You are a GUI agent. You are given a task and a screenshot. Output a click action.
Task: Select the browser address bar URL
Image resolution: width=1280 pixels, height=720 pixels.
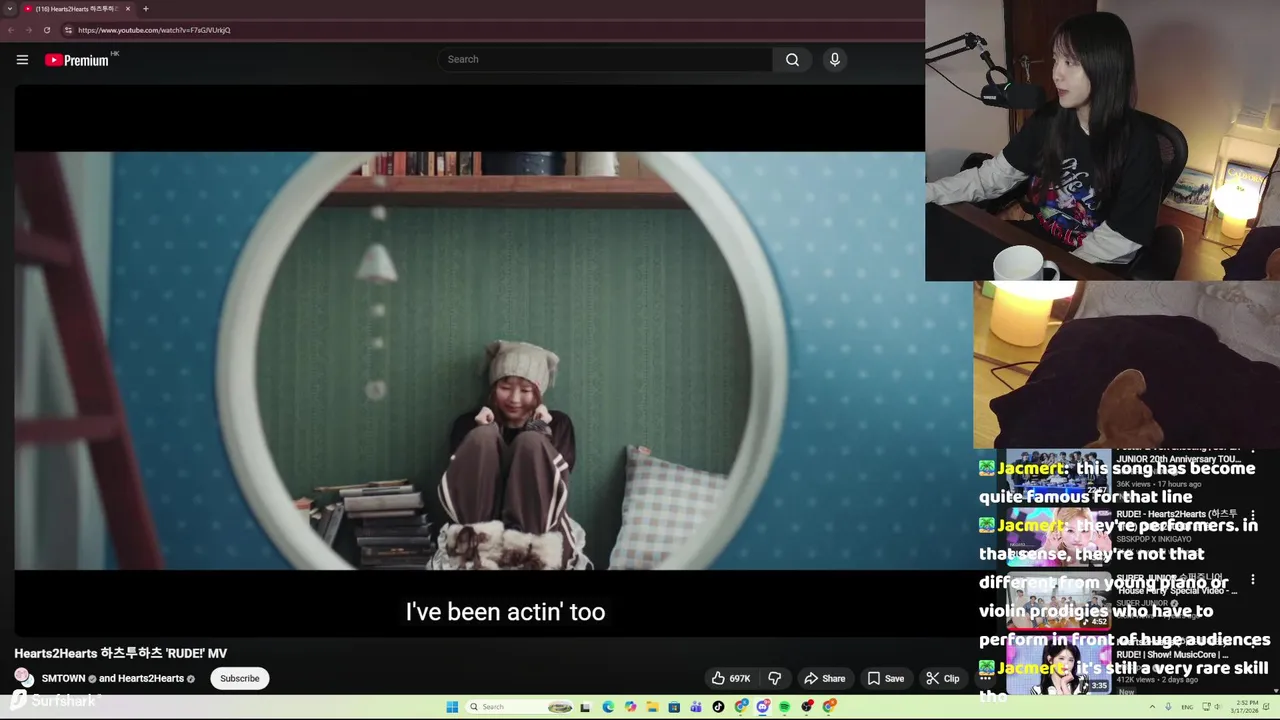point(154,30)
